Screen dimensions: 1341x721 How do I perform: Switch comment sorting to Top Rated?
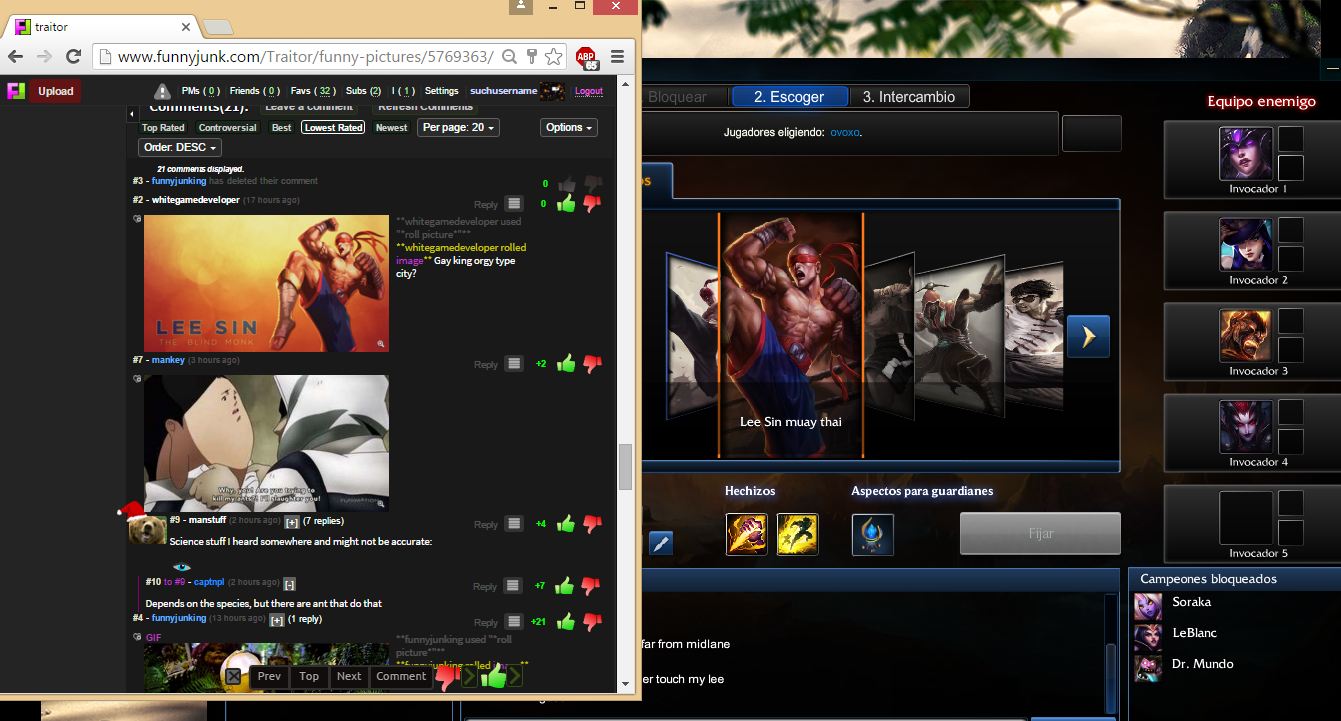click(x=163, y=128)
